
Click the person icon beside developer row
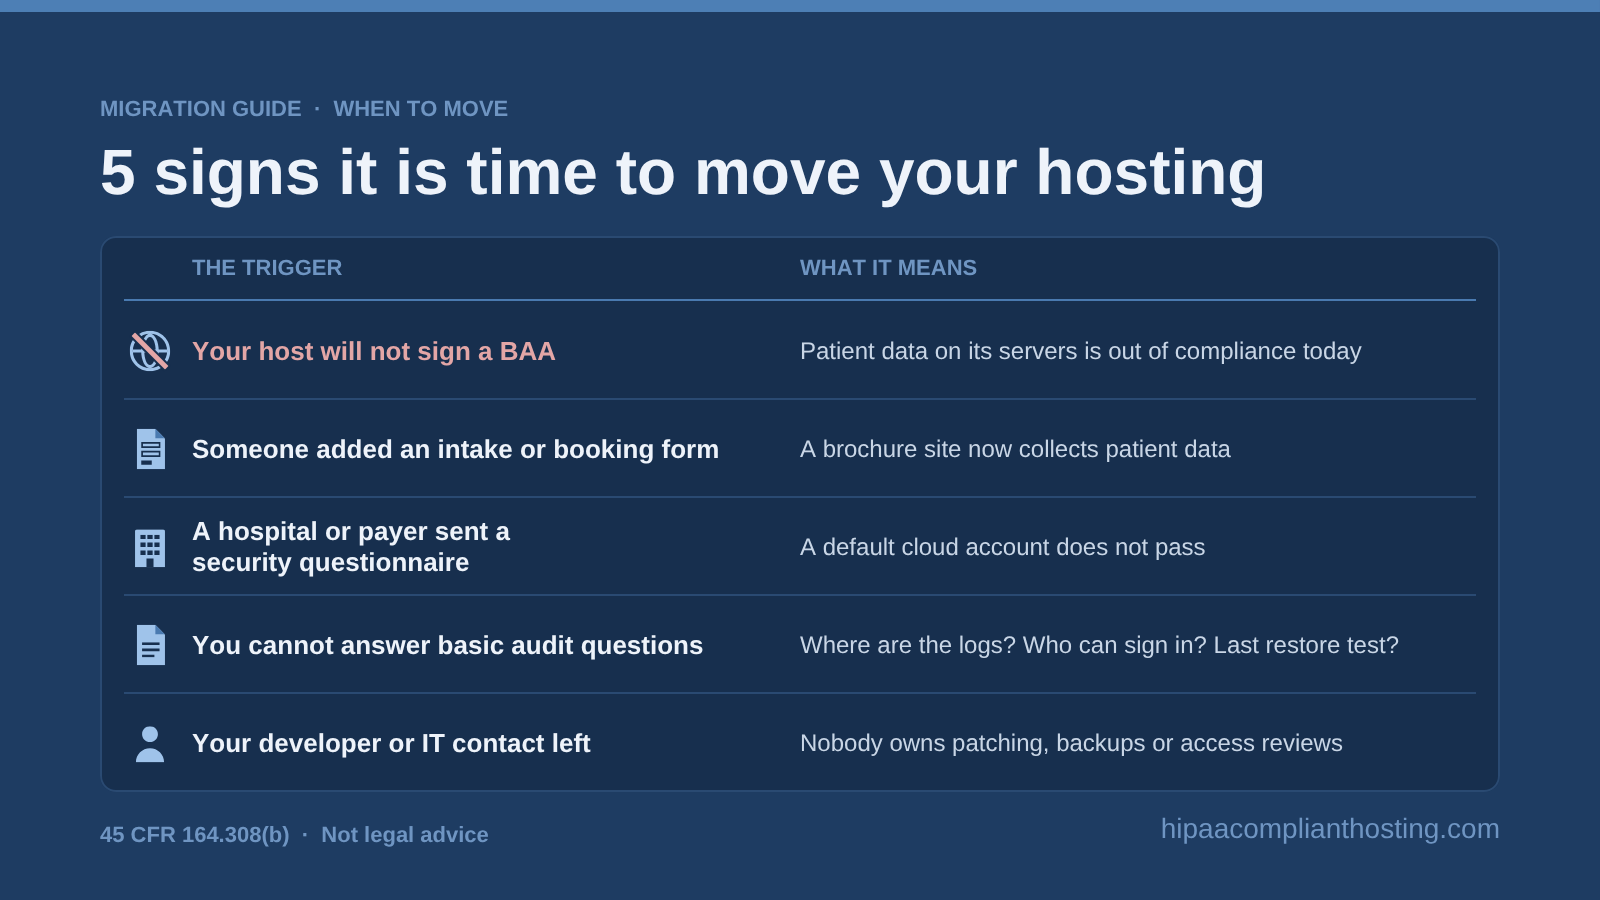(150, 743)
